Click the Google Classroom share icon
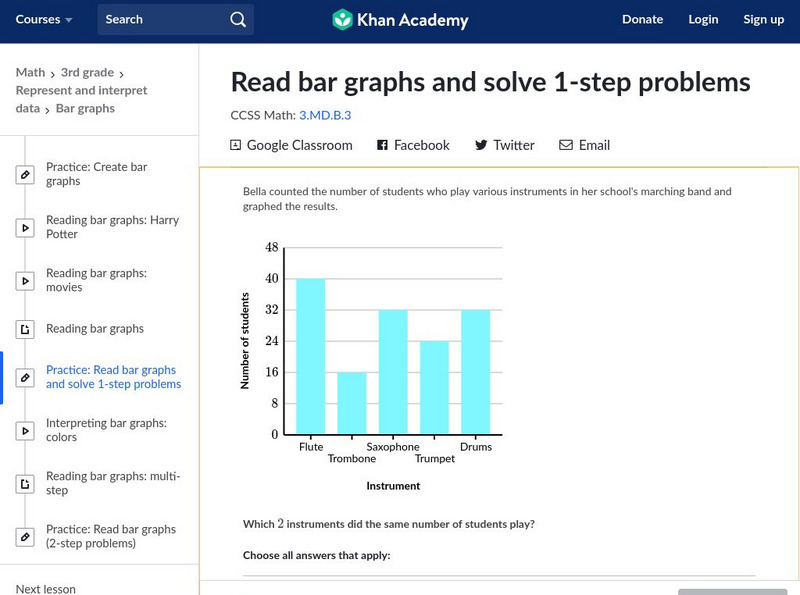 235,145
